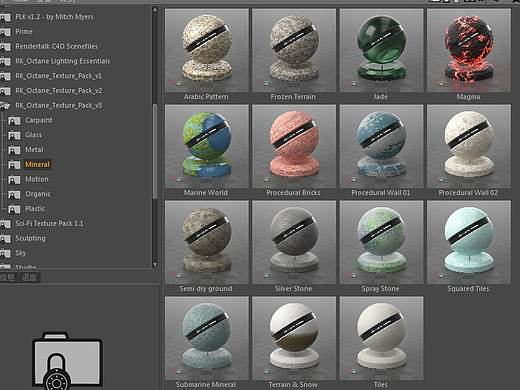Screen dimensions: 520x390
Task: Select the Frozen Terrain material thumbnail
Action: [294, 50]
